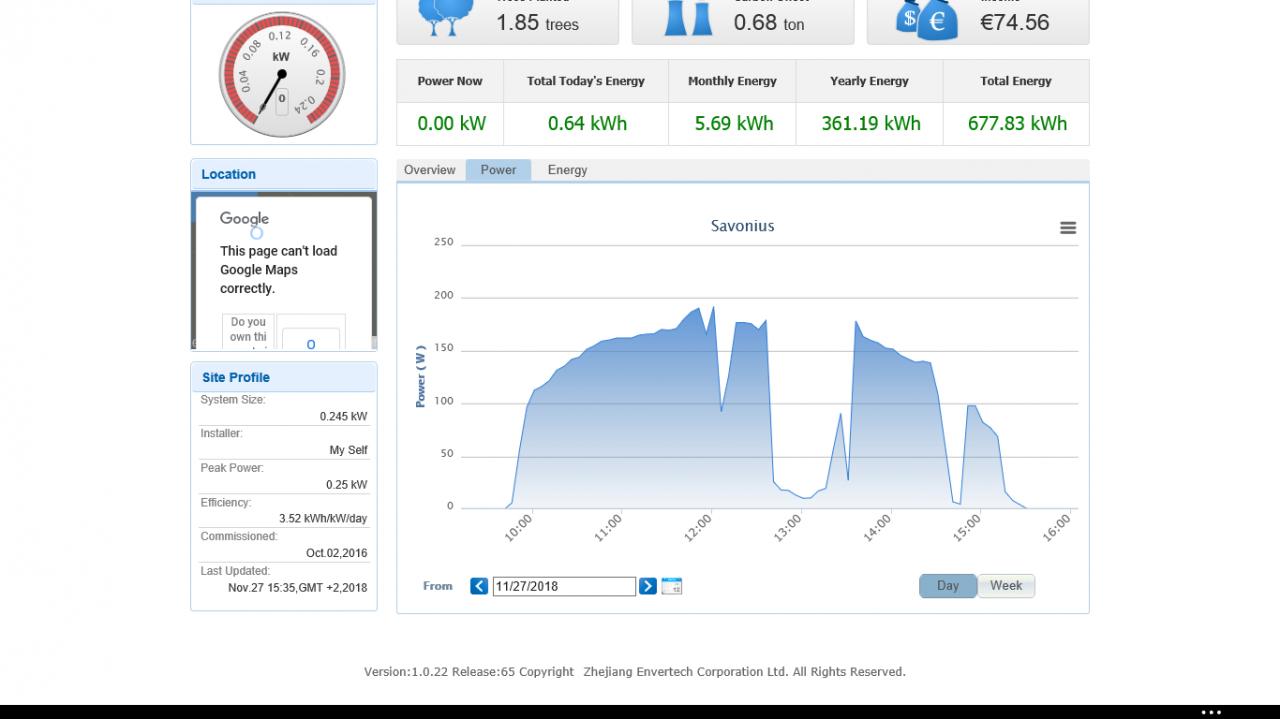
Task: Click the Yearly Energy value 361.19 kWh
Action: 871,124
